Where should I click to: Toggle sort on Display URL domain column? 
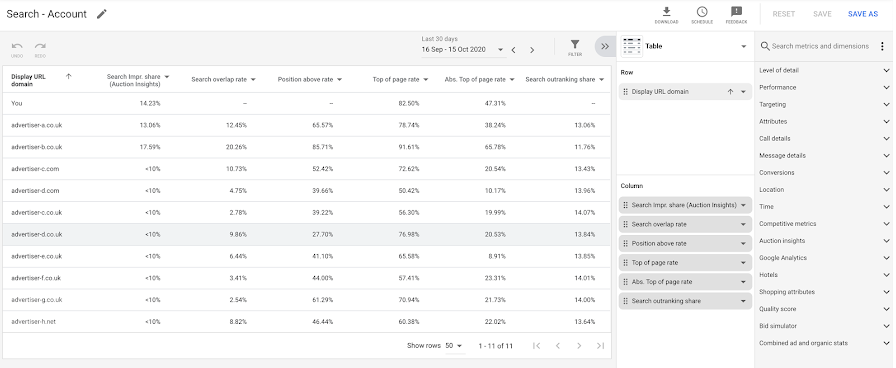point(69,77)
